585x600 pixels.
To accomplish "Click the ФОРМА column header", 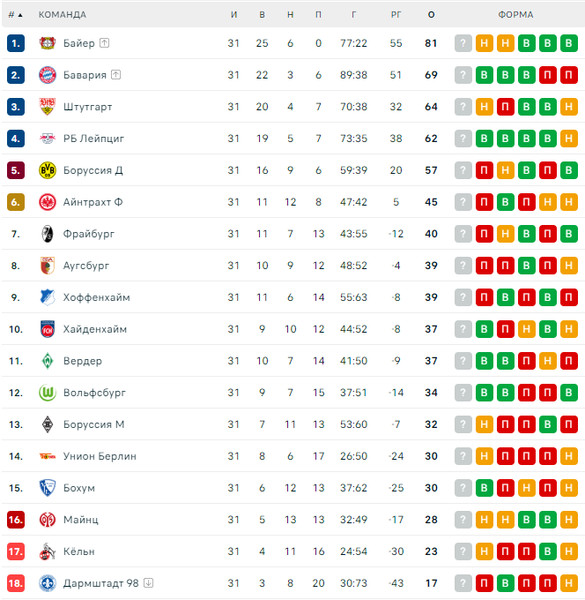I will point(516,15).
